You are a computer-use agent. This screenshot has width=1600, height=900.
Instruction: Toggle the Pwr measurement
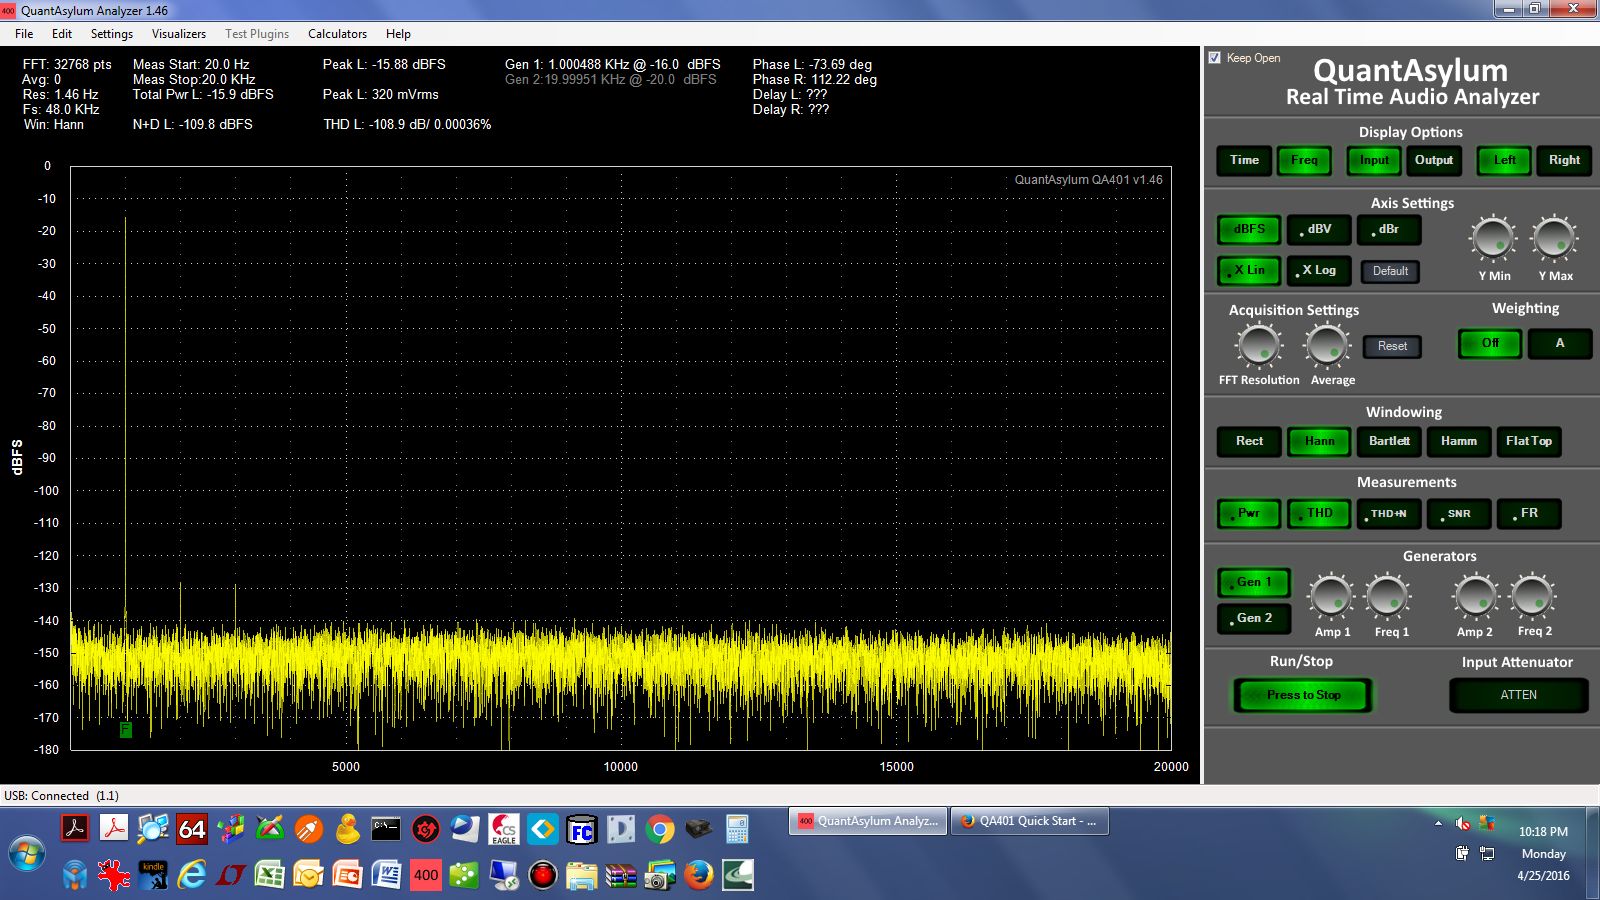point(1249,513)
